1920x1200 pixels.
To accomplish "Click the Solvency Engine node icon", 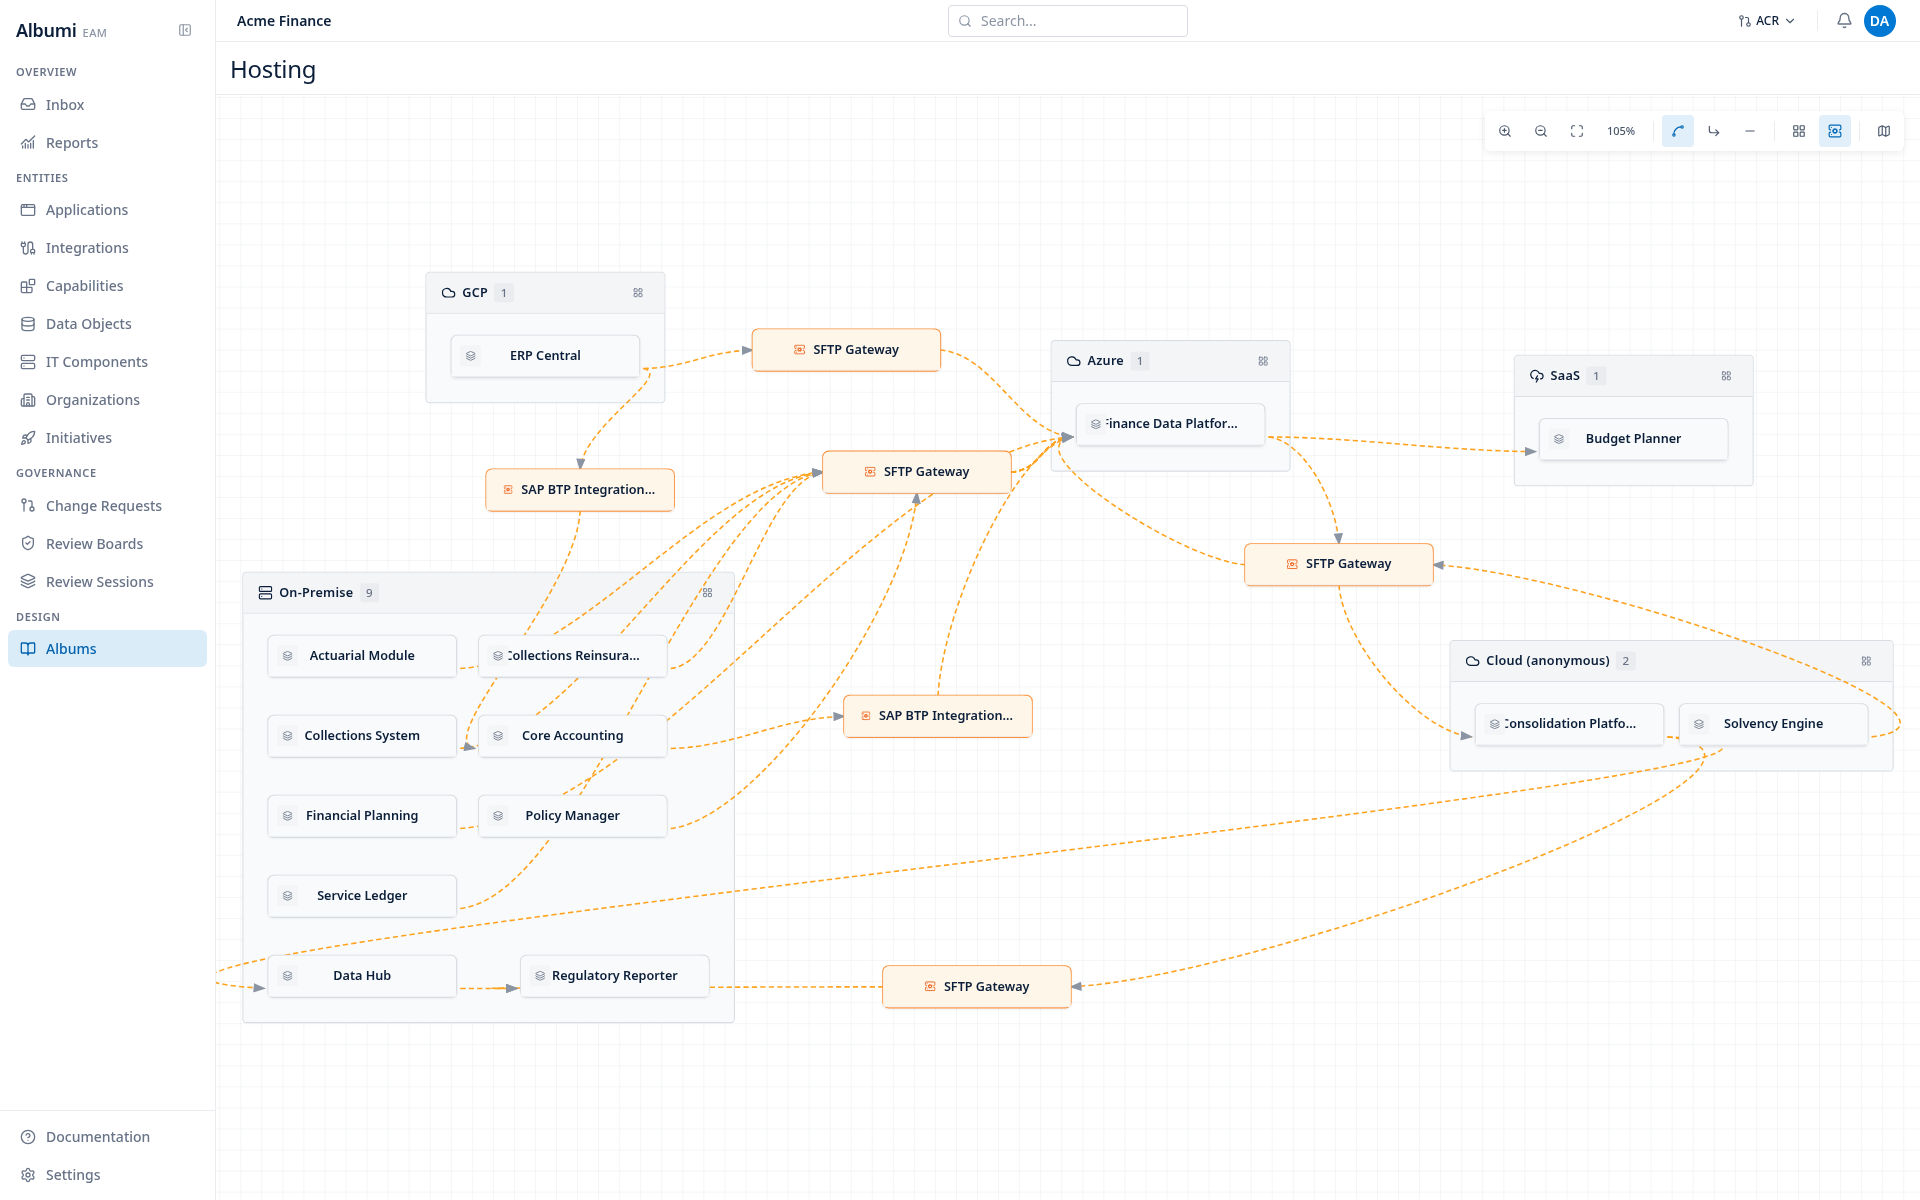I will [1699, 724].
